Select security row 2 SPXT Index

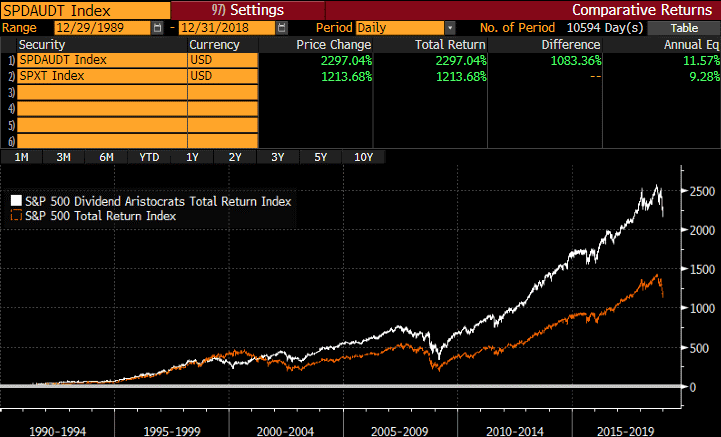click(102, 76)
